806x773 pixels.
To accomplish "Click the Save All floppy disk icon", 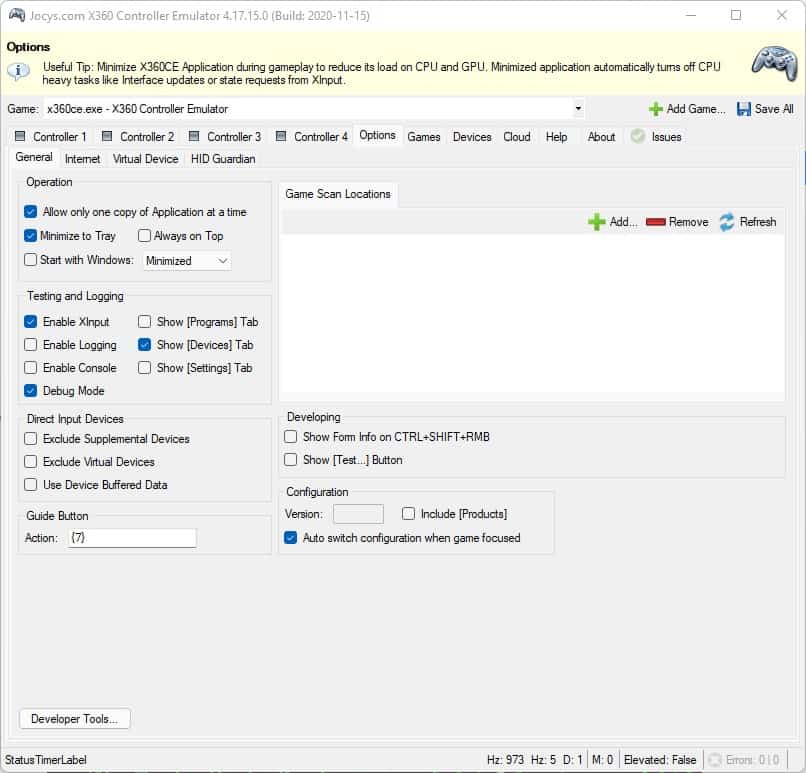I will (x=743, y=109).
